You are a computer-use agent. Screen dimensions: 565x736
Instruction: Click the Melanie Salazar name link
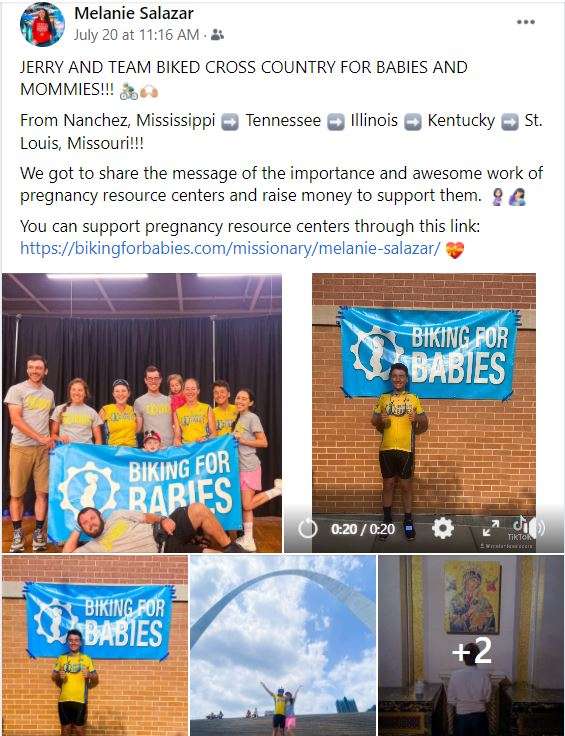134,13
